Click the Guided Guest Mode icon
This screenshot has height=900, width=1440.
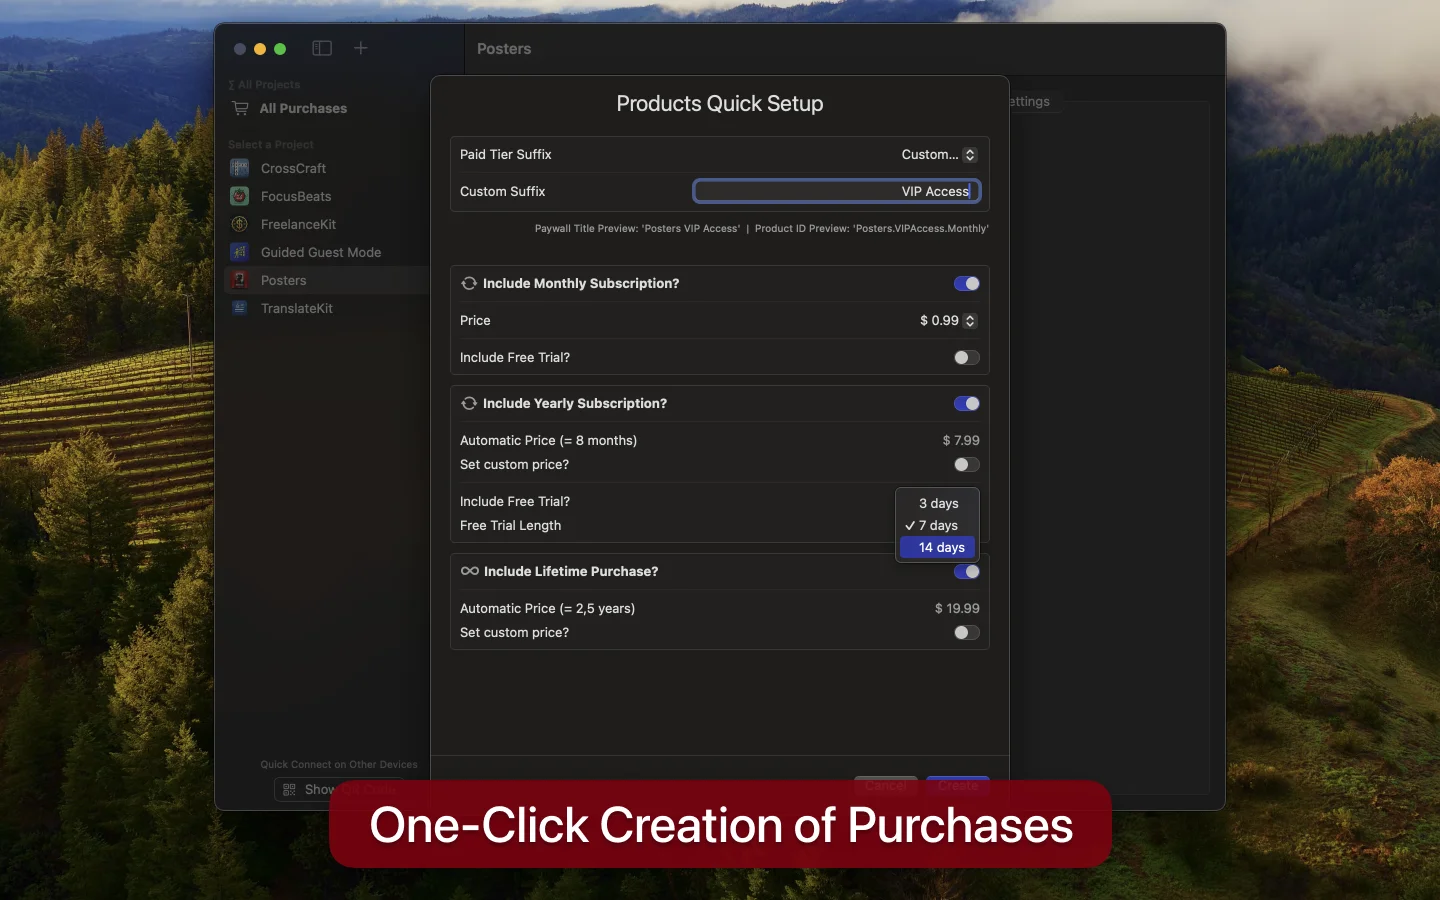(240, 252)
